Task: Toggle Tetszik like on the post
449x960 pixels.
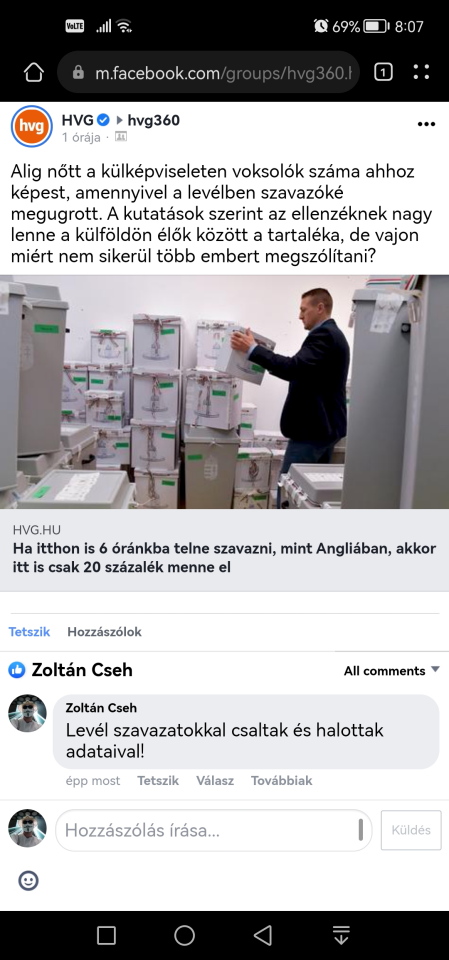Action: point(29,632)
